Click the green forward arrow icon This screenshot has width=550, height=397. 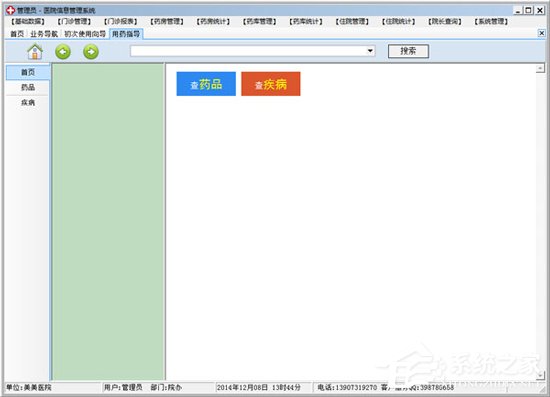click(91, 52)
